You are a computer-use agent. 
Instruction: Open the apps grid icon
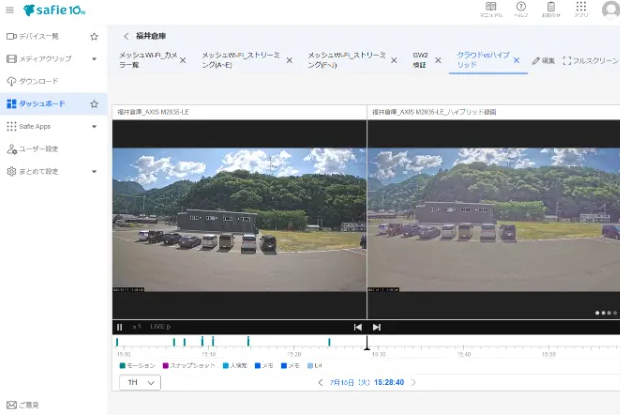(x=581, y=9)
